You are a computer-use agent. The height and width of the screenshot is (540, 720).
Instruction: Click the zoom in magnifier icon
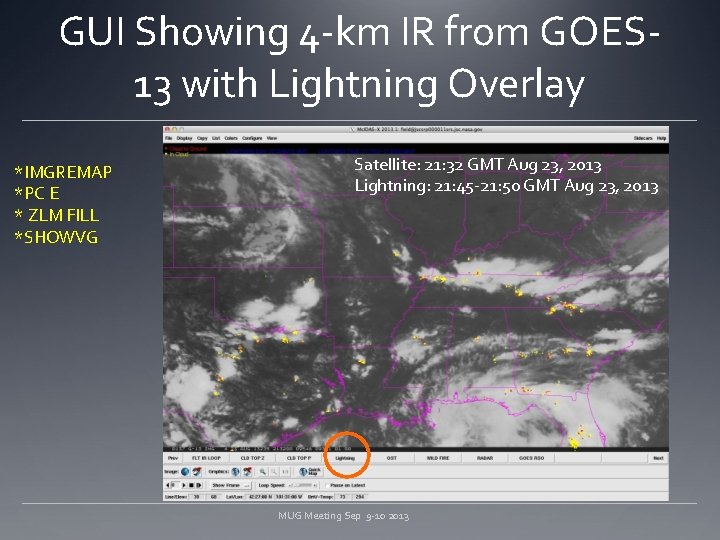263,472
